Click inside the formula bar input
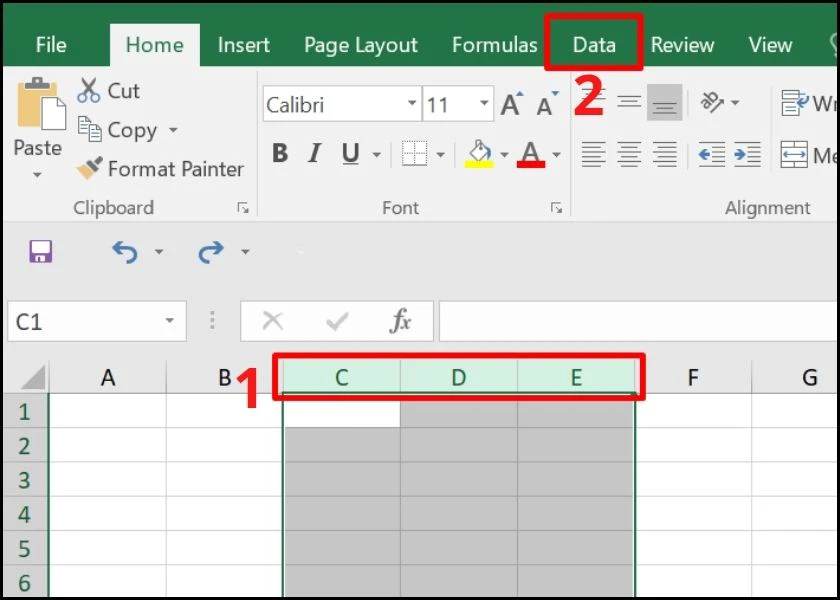Image resolution: width=840 pixels, height=600 pixels. point(639,321)
